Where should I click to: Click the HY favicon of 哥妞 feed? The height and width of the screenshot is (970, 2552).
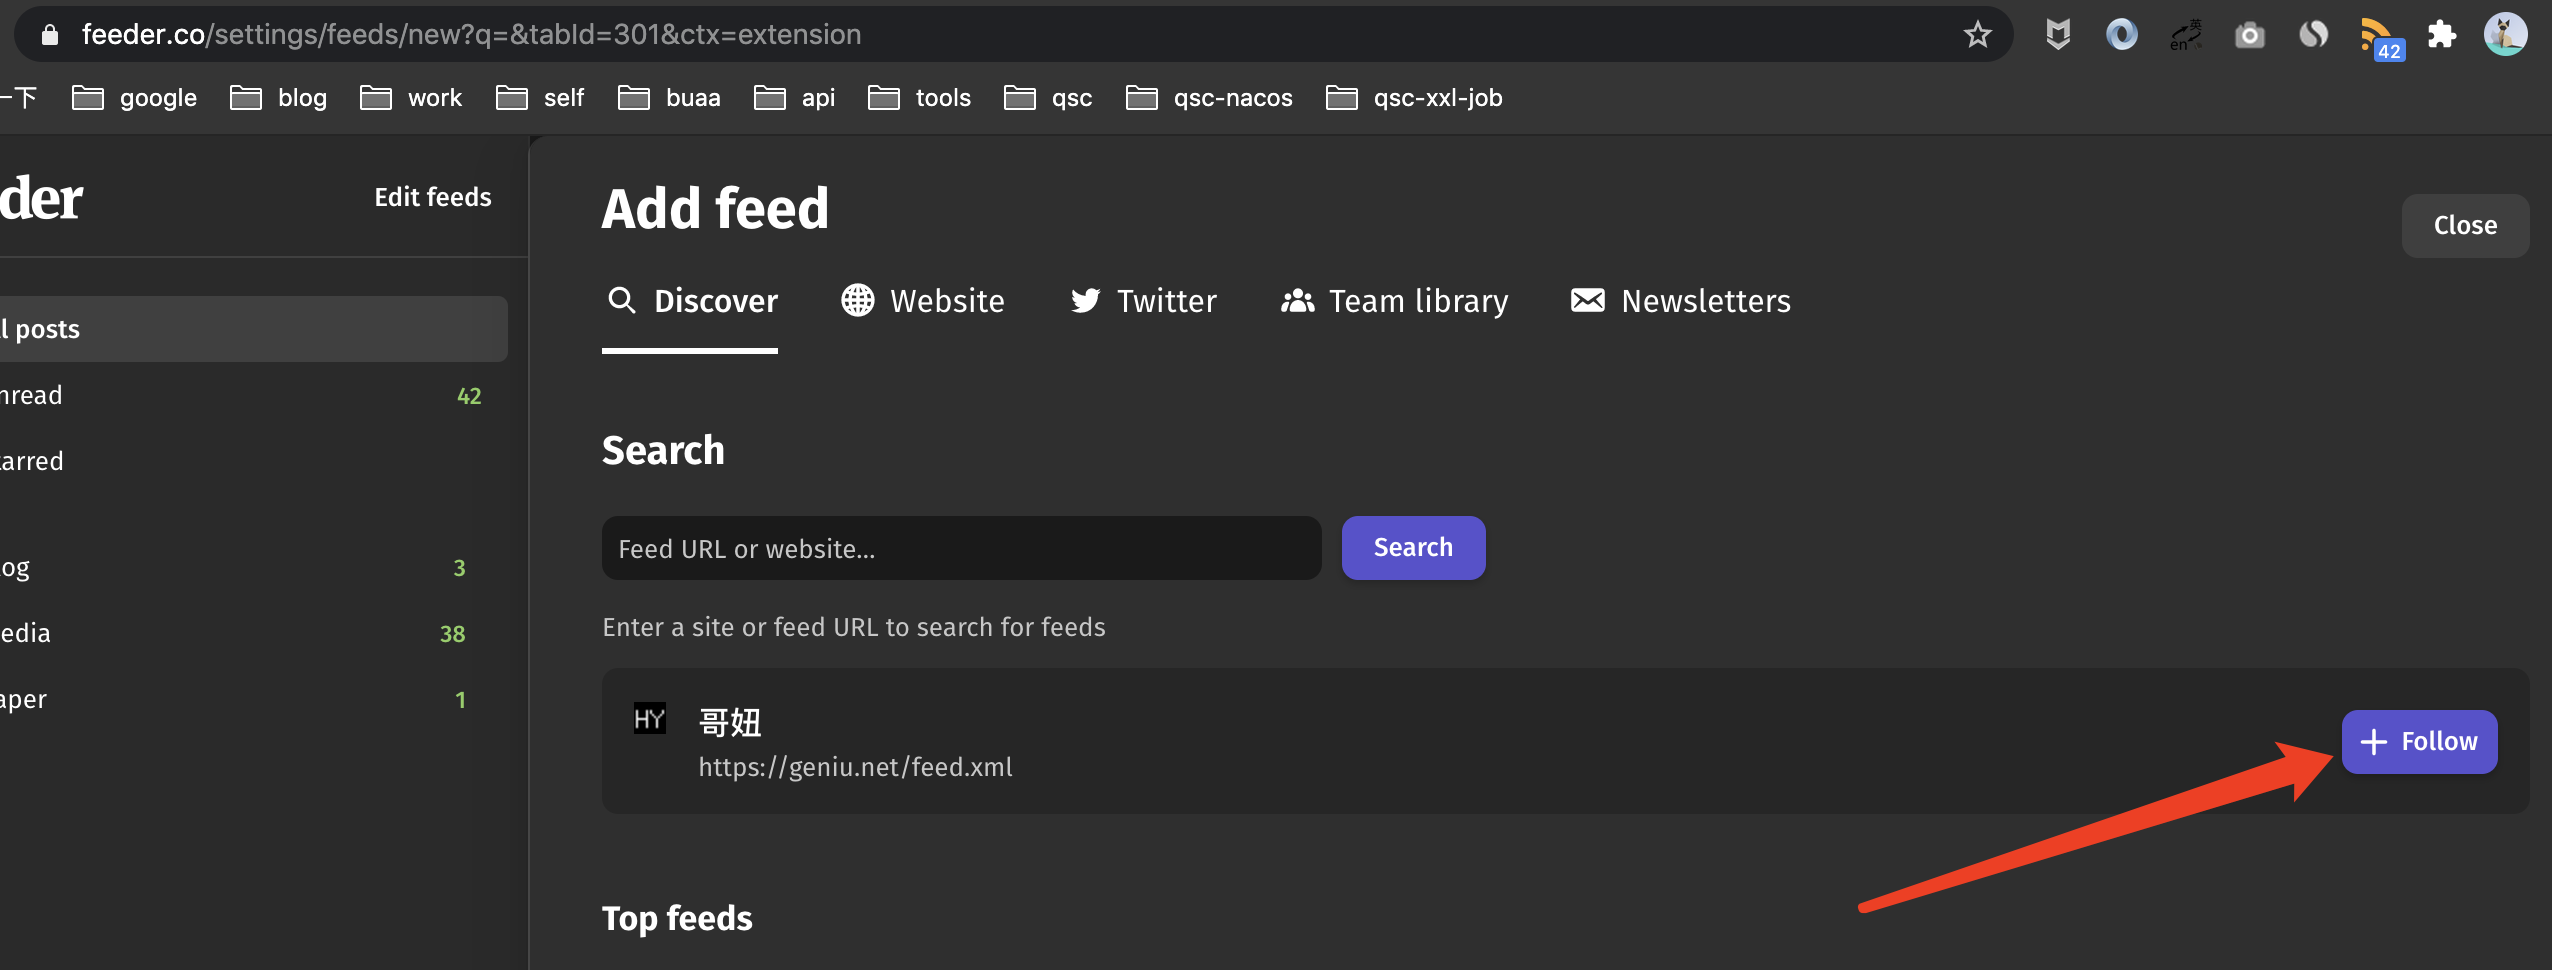click(650, 719)
